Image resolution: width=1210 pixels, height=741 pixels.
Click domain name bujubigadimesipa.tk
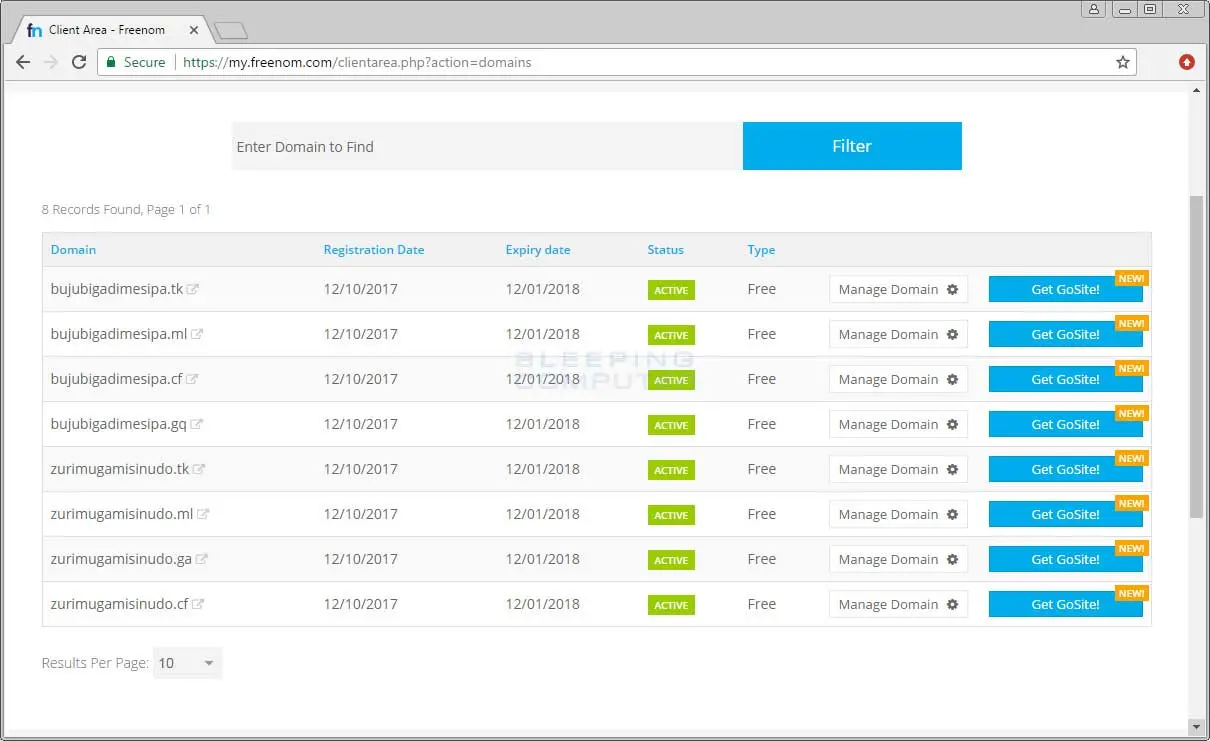117,289
